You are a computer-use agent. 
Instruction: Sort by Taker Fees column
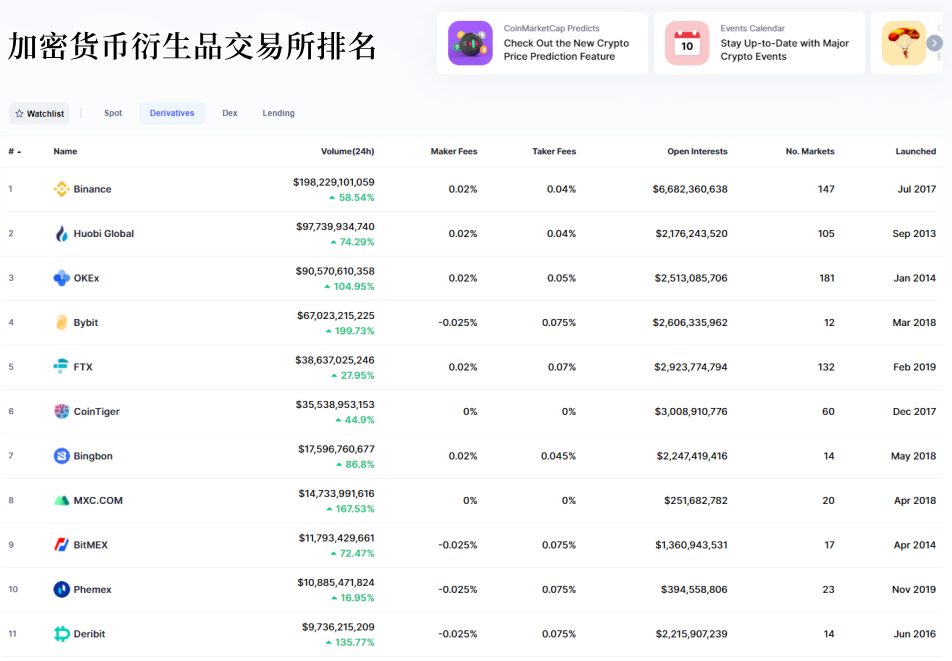tap(554, 151)
